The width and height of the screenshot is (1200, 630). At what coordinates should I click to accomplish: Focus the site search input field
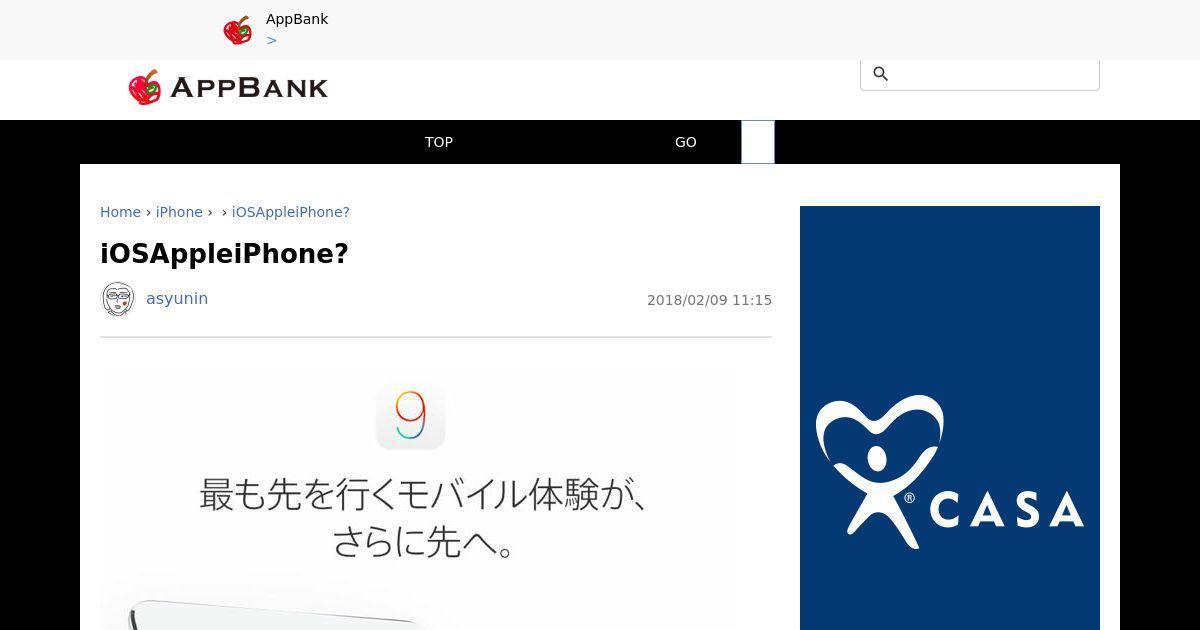(x=980, y=74)
